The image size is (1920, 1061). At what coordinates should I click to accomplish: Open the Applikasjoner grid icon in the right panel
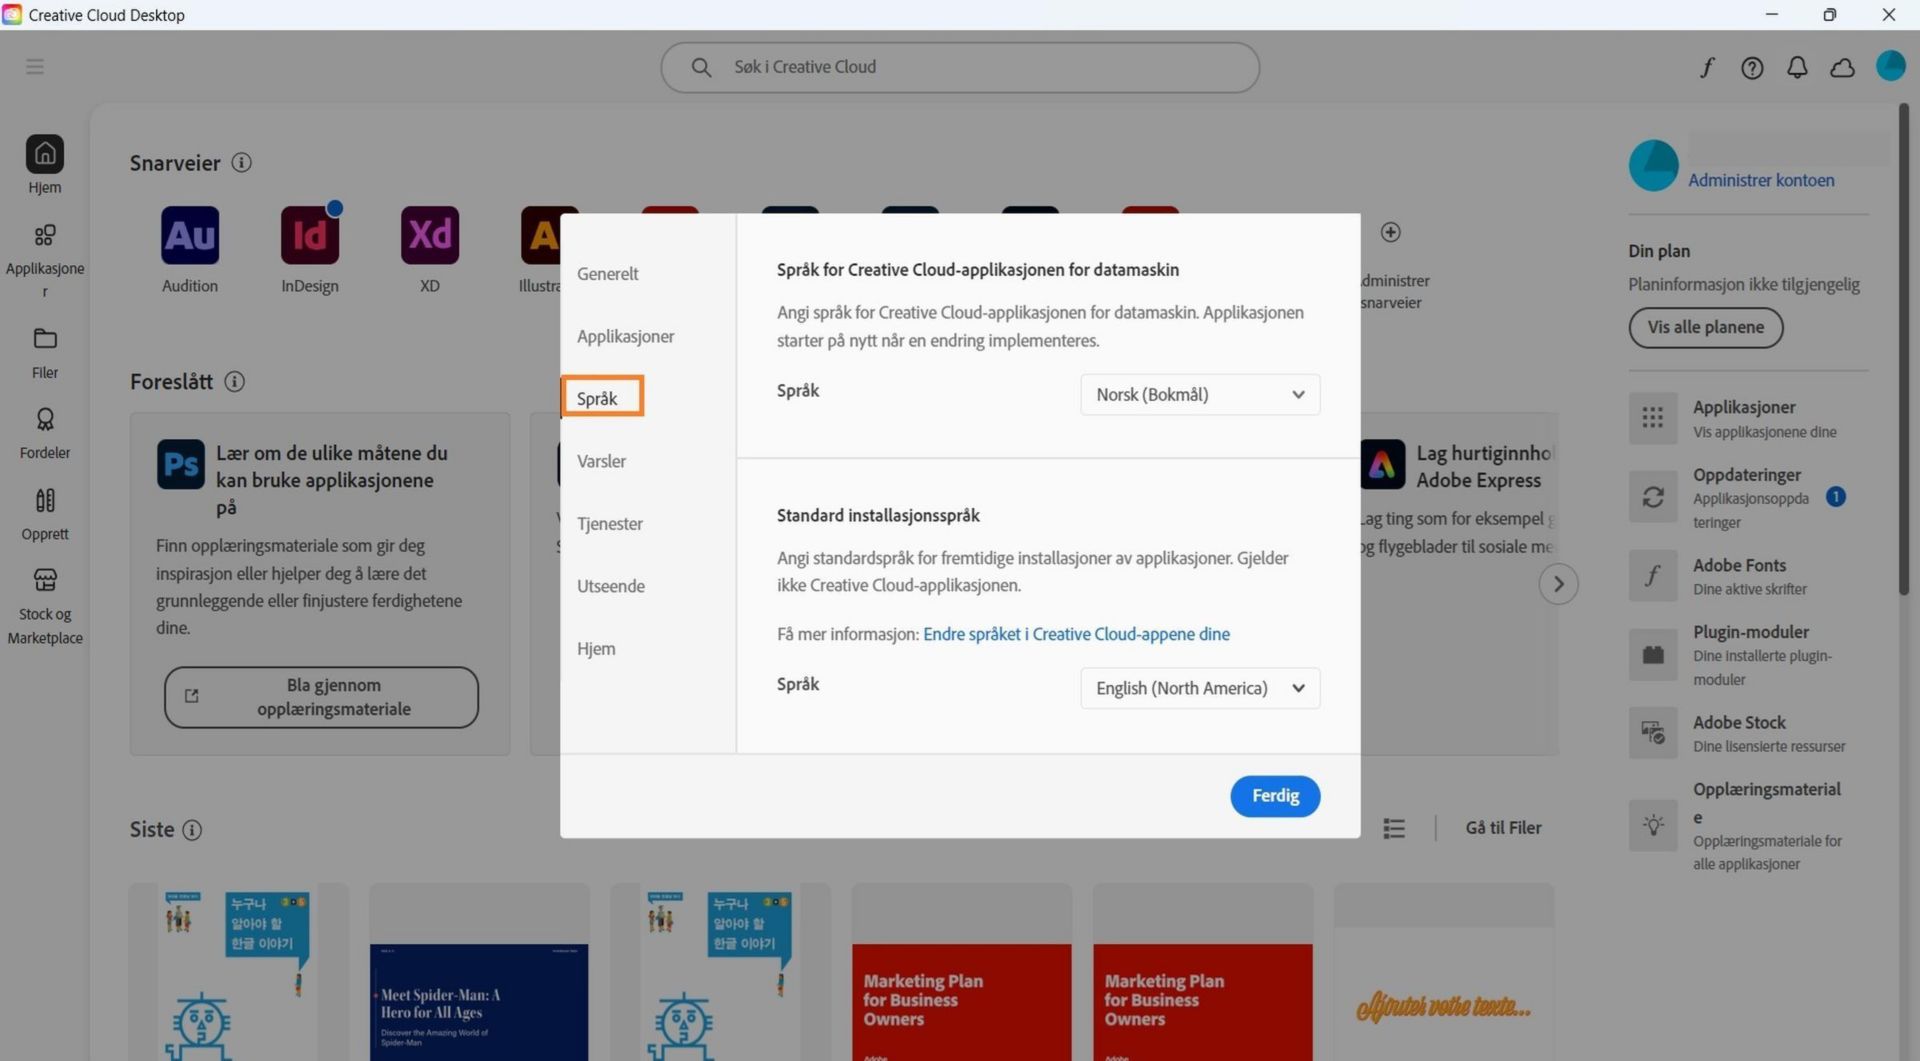pyautogui.click(x=1653, y=418)
